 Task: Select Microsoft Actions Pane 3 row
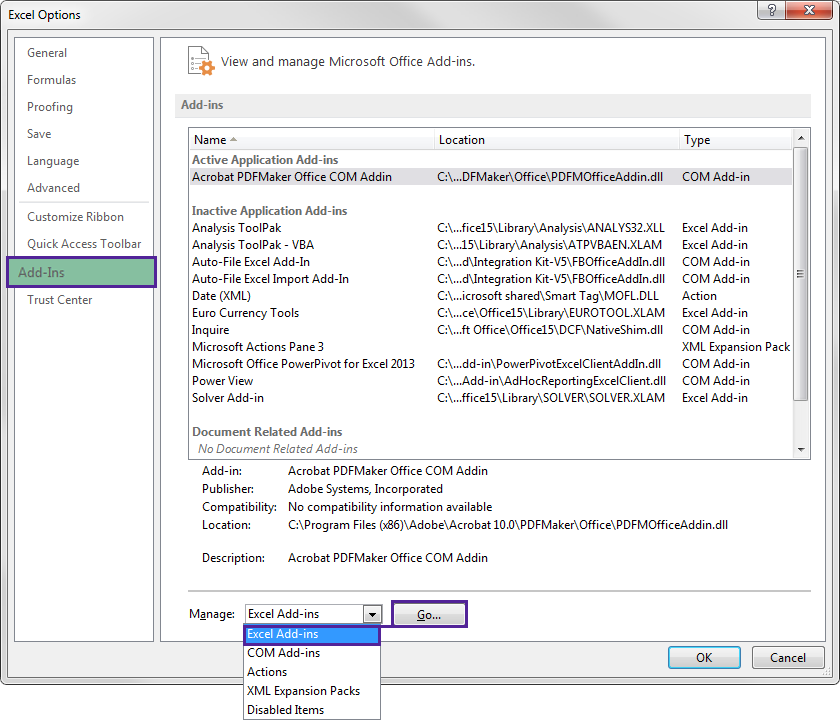point(491,347)
